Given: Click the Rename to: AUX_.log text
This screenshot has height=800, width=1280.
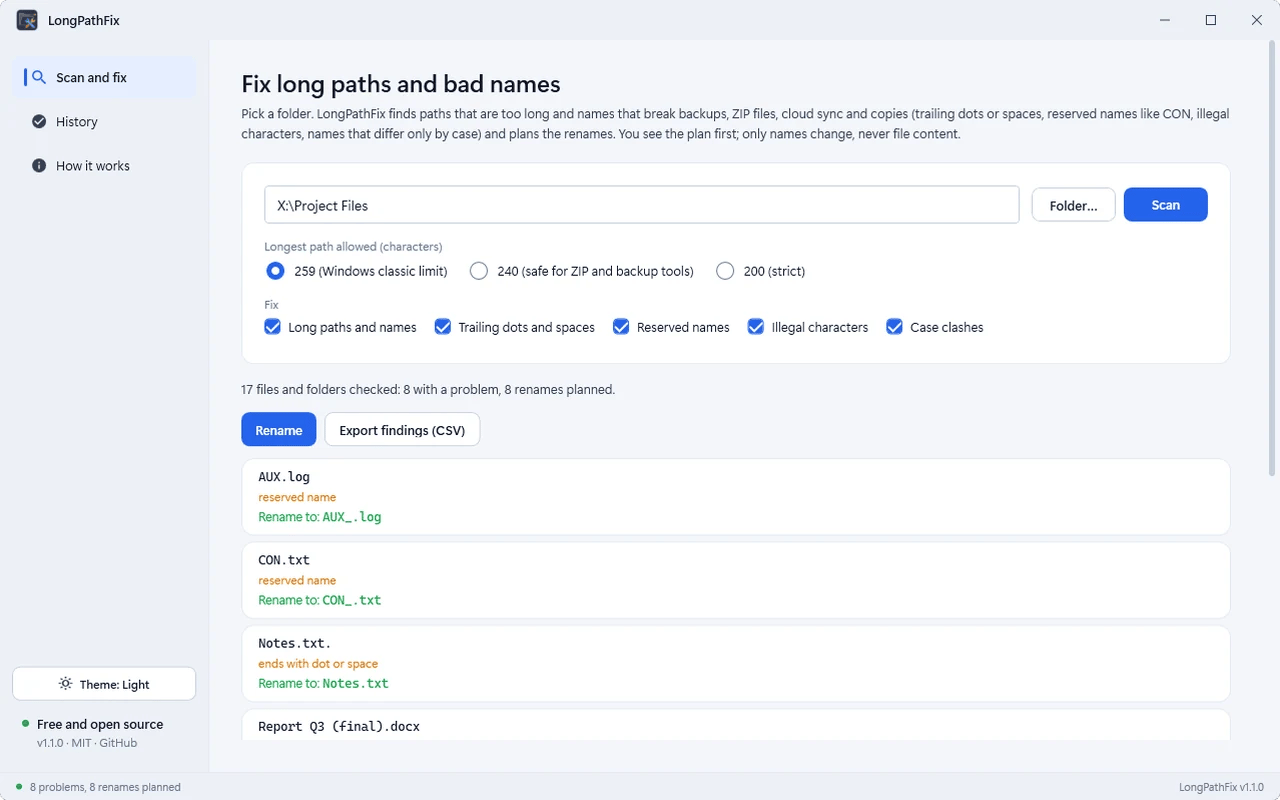Looking at the screenshot, I should click(x=320, y=517).
